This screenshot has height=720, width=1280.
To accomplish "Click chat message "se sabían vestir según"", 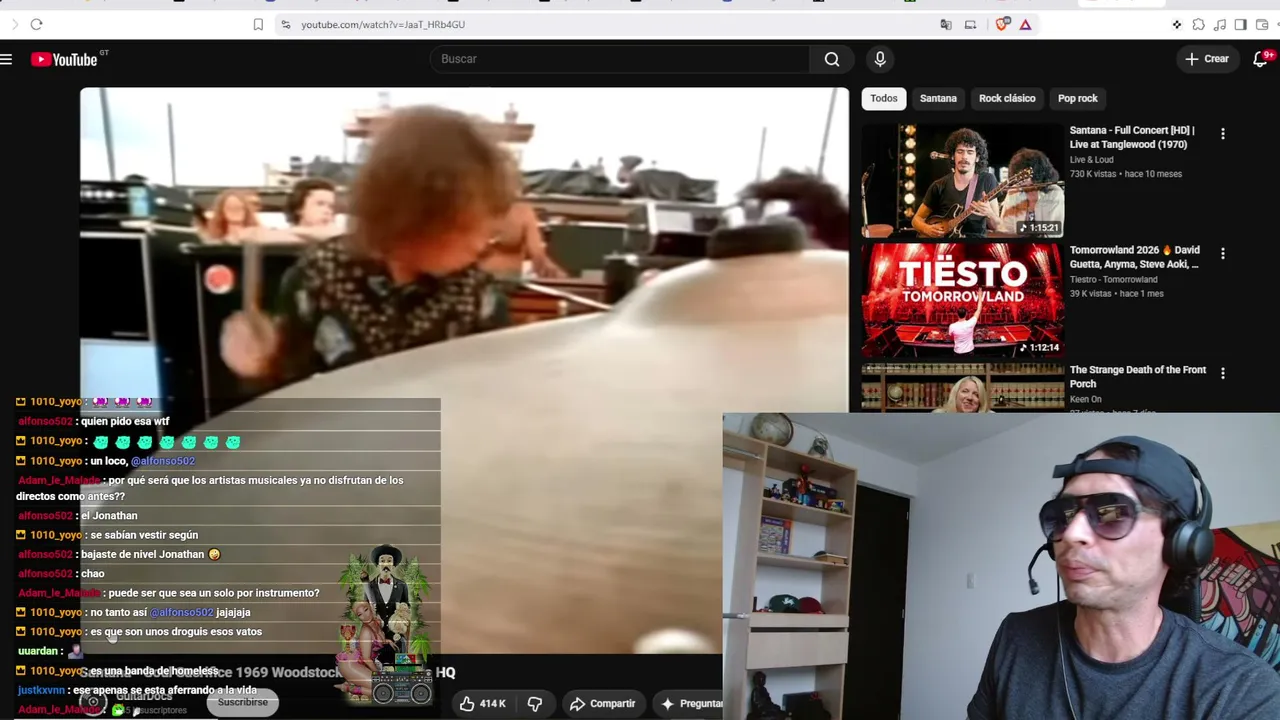I will (x=144, y=535).
